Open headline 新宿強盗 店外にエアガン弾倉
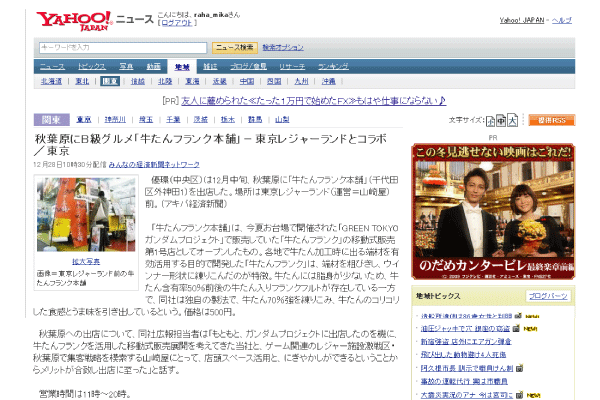Image resolution: width=600 pixels, height=400 pixels. click(x=466, y=342)
